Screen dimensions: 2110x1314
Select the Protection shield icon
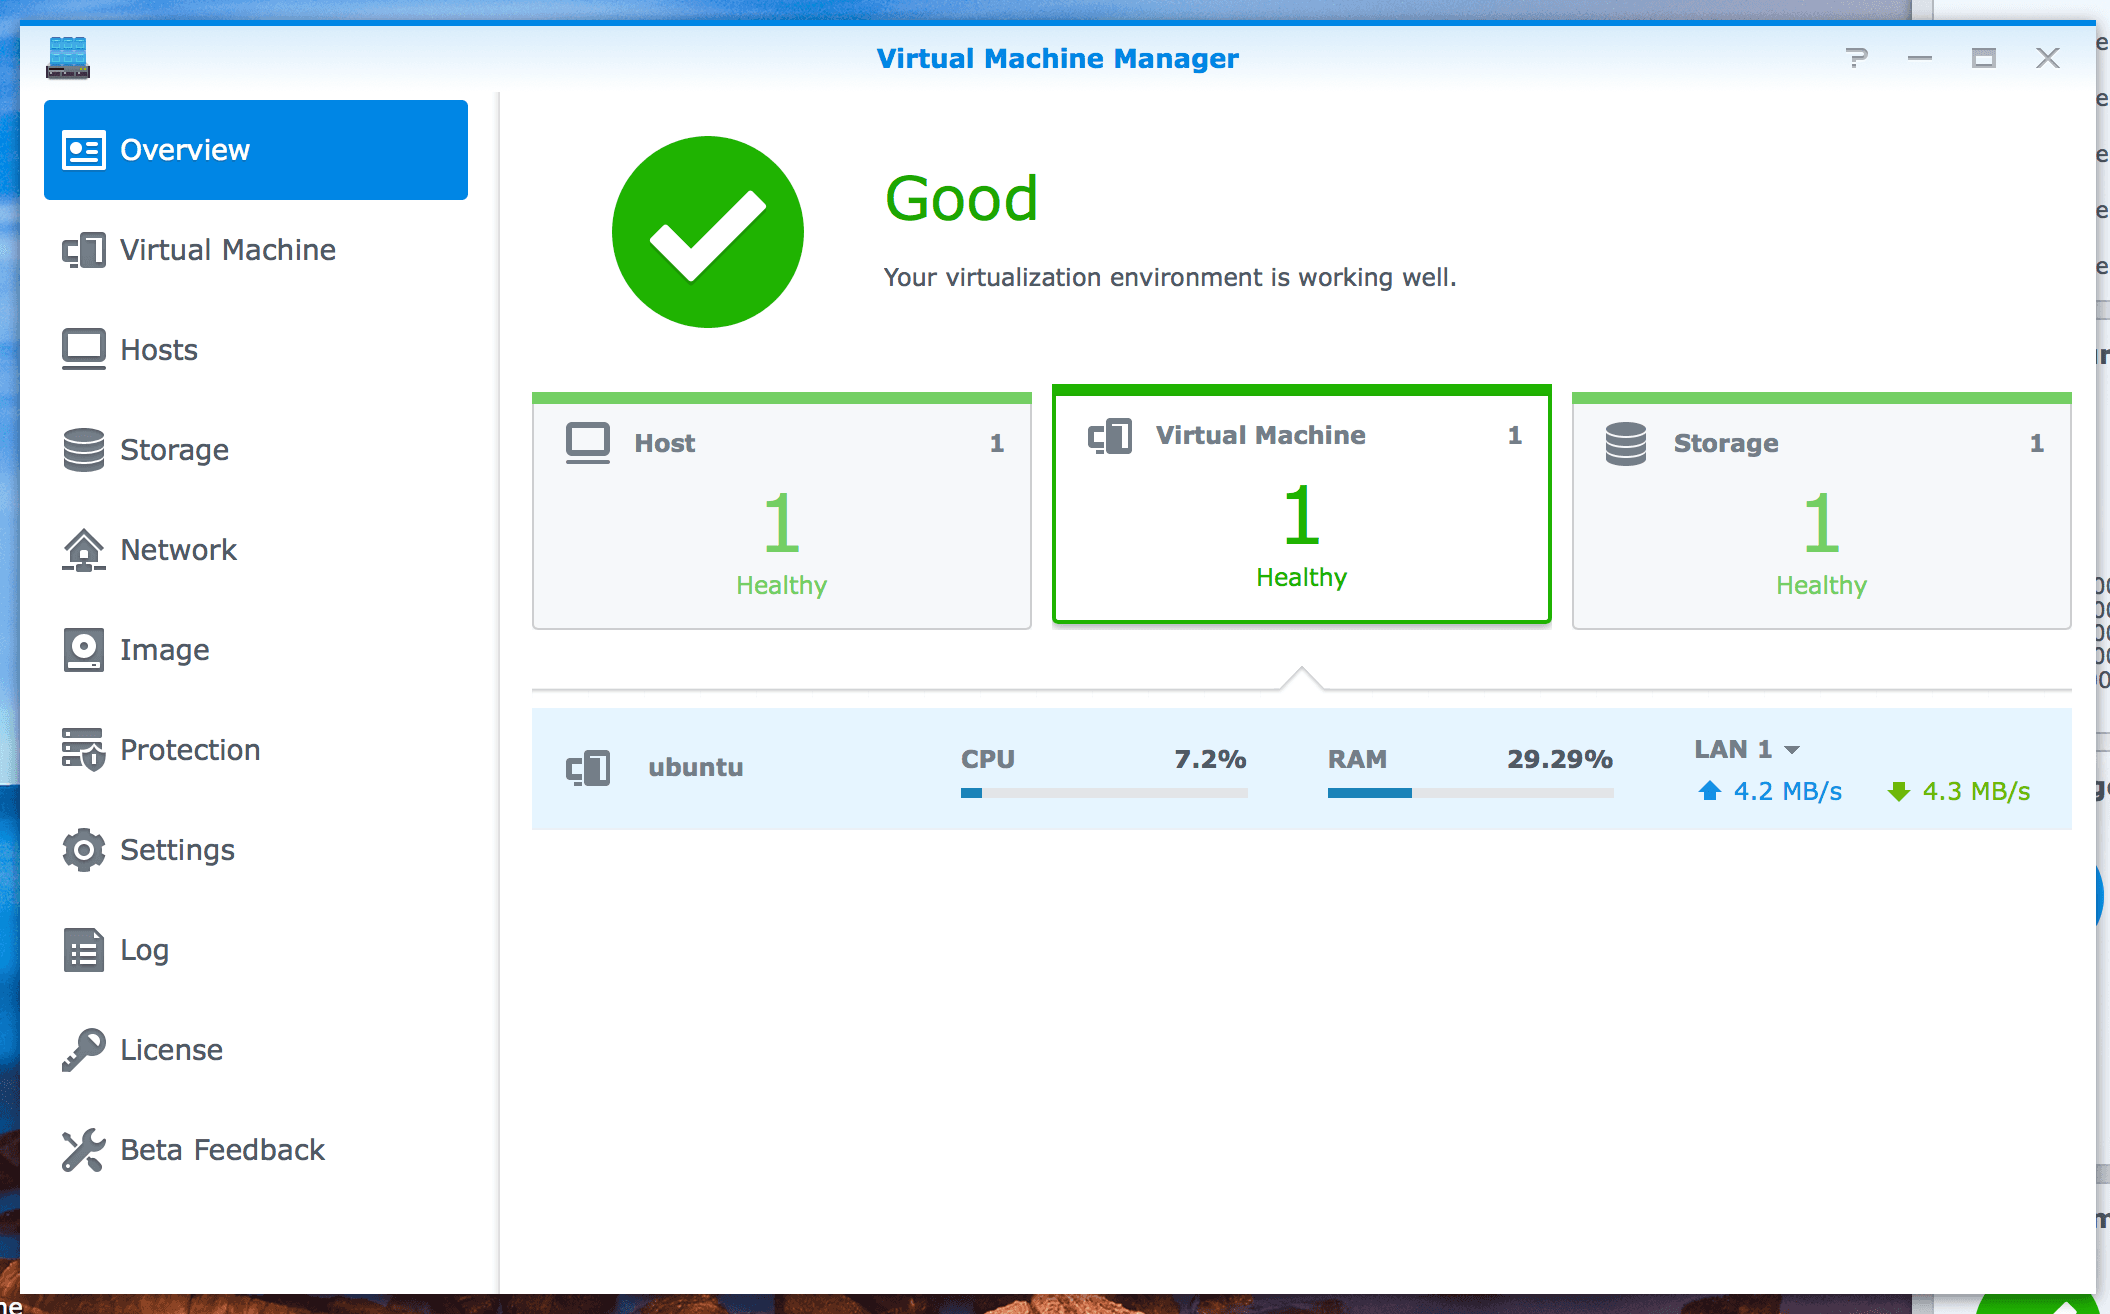point(84,750)
